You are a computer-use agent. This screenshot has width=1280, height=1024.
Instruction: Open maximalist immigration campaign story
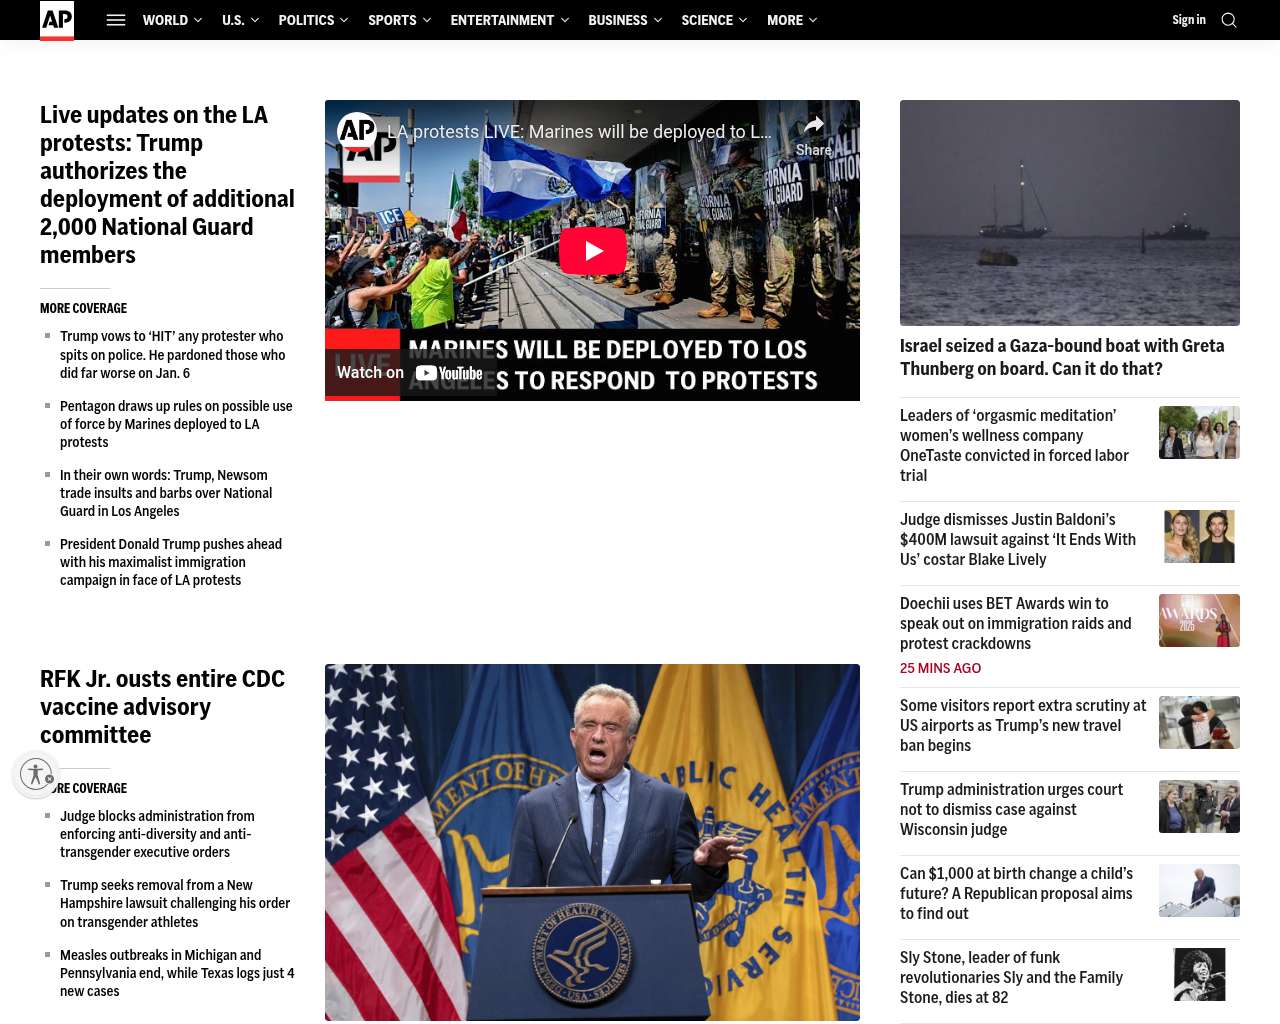click(171, 562)
